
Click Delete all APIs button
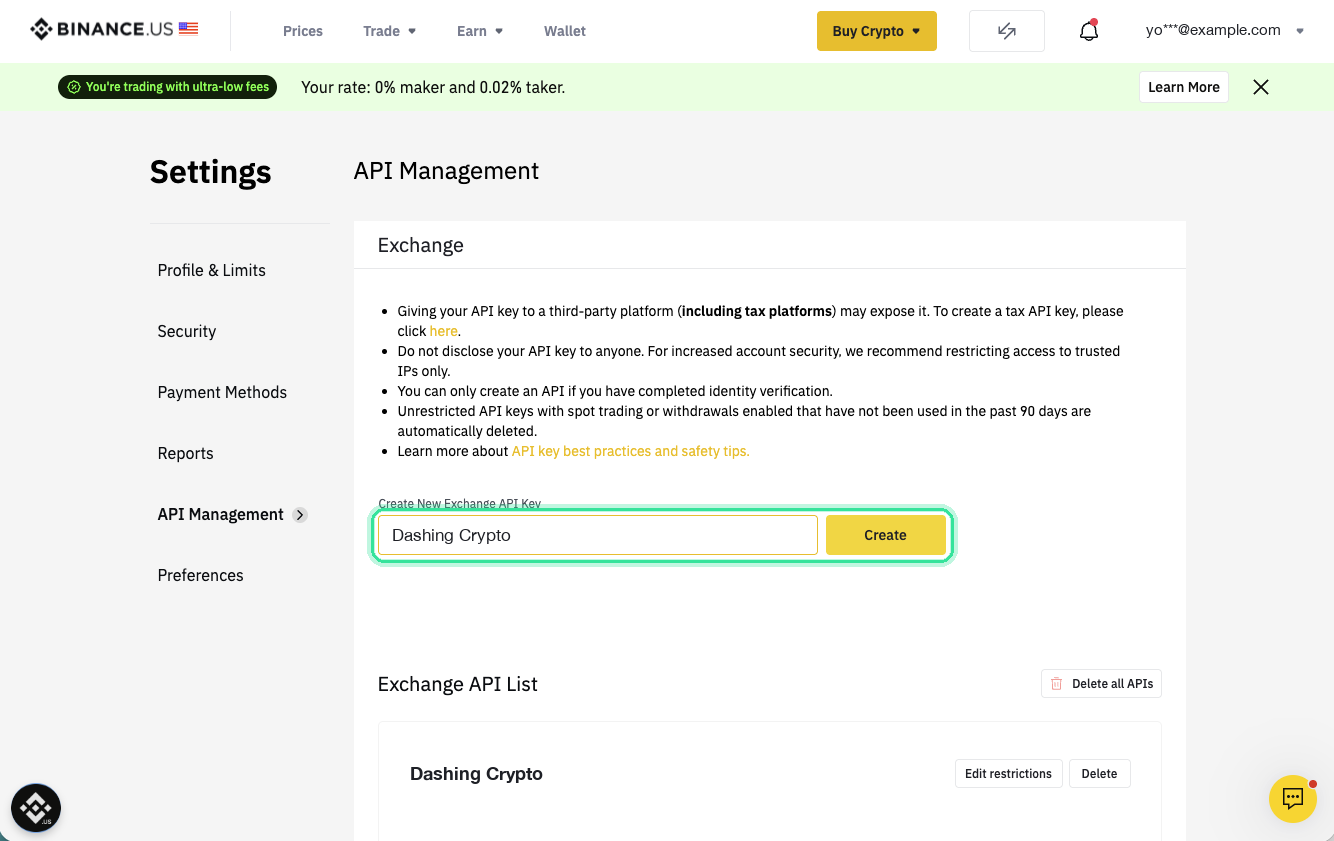tap(1101, 684)
